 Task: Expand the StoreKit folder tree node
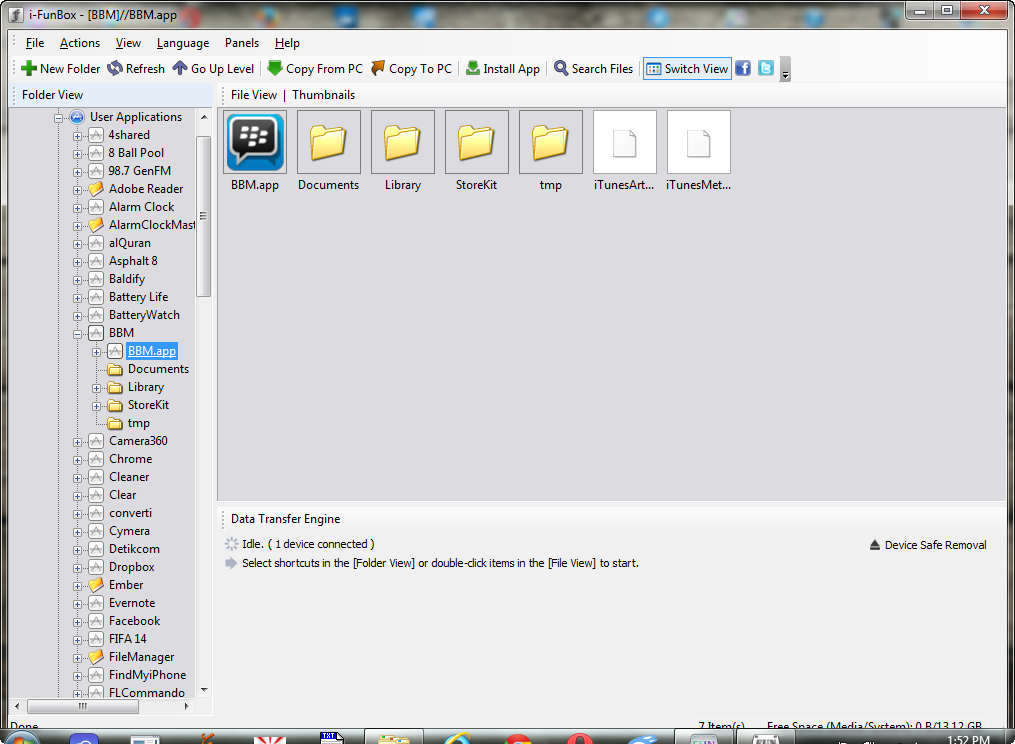(96, 406)
